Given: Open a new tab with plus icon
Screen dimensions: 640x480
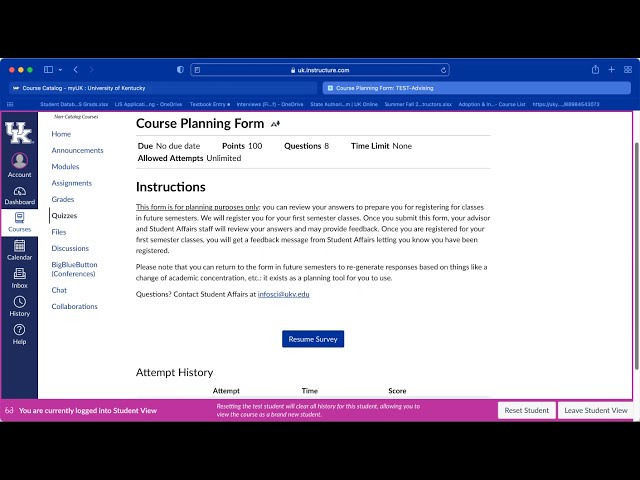Looking at the screenshot, I should [611, 70].
